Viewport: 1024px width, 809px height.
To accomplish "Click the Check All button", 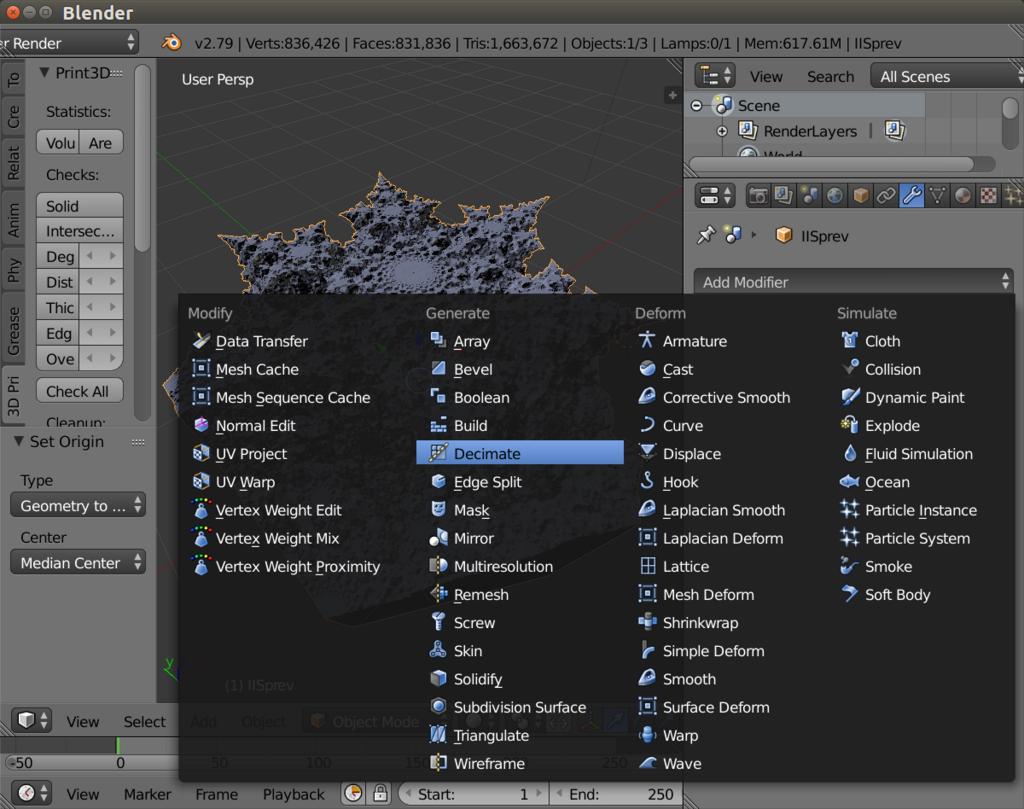I will click(x=80, y=391).
